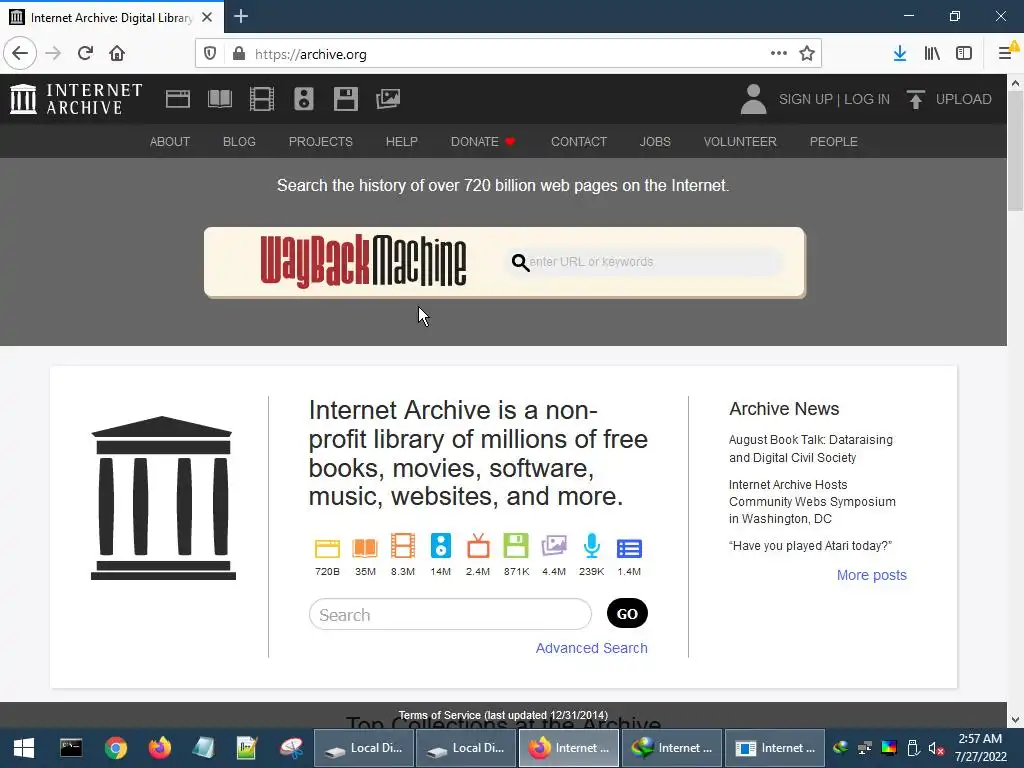Open the Firefox hamburger menu
Image resolution: width=1024 pixels, height=768 pixels.
pyautogui.click(x=1005, y=54)
